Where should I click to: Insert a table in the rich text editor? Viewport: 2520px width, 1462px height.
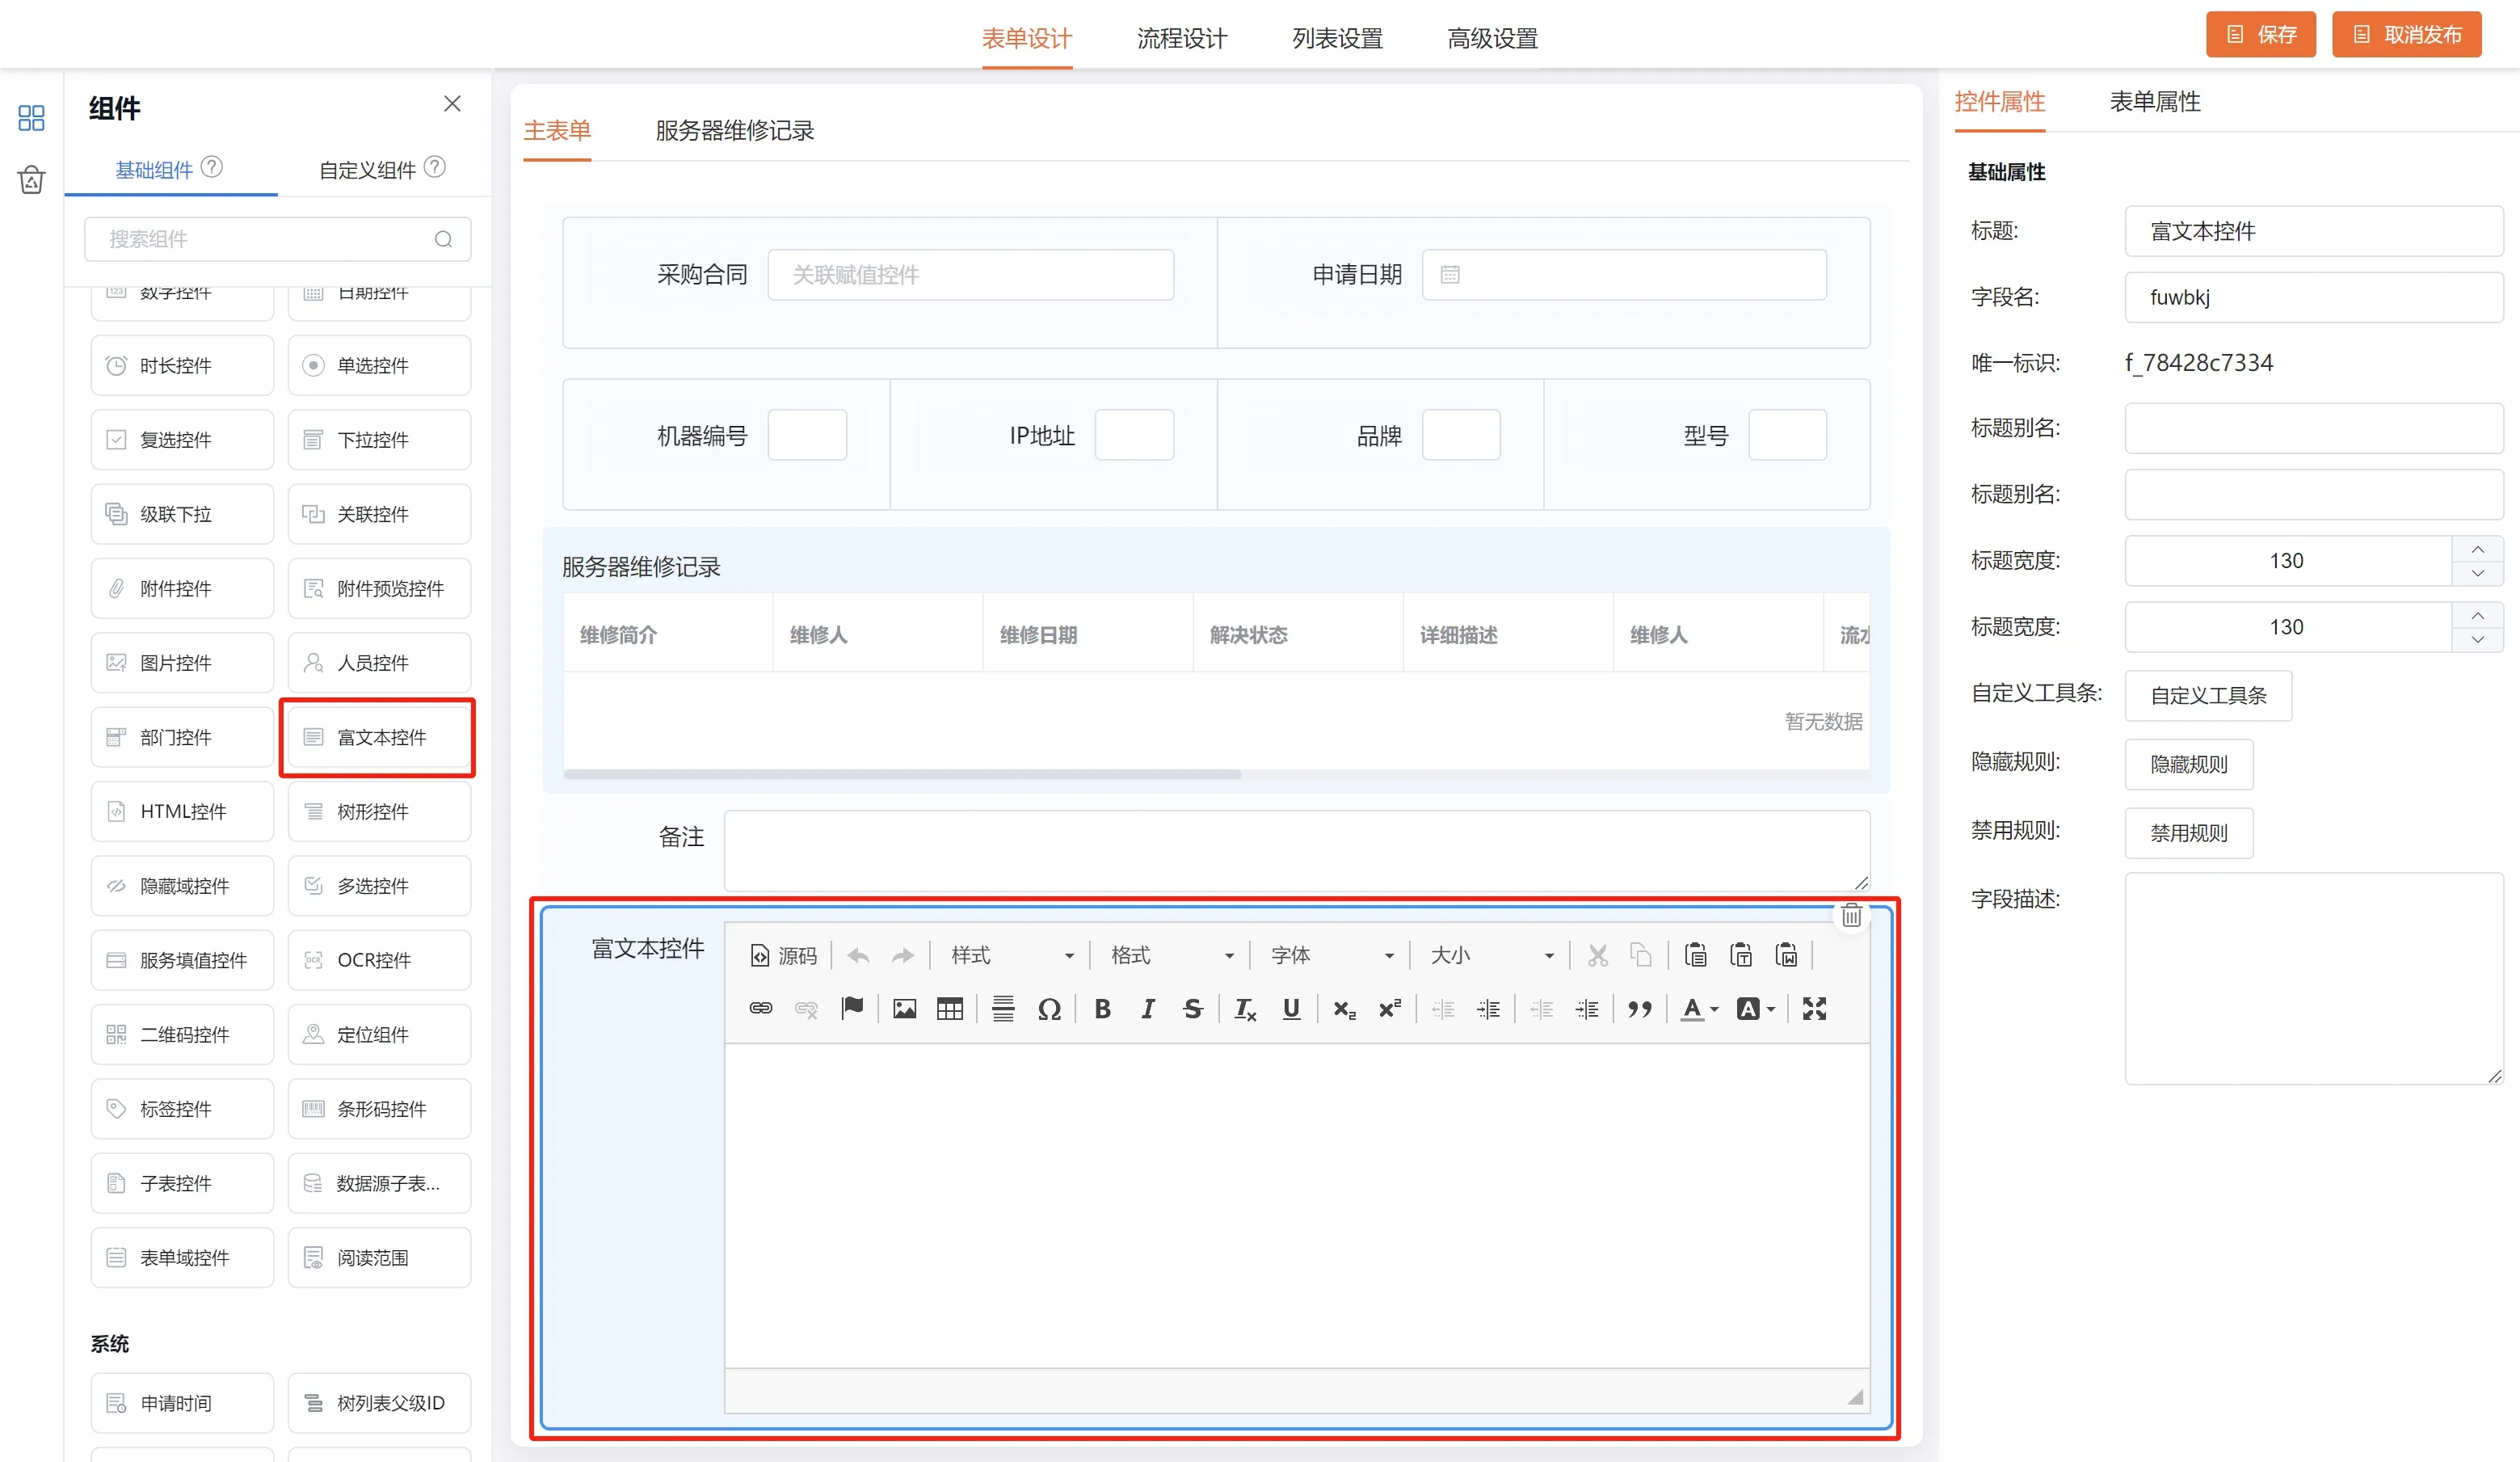(x=949, y=1009)
